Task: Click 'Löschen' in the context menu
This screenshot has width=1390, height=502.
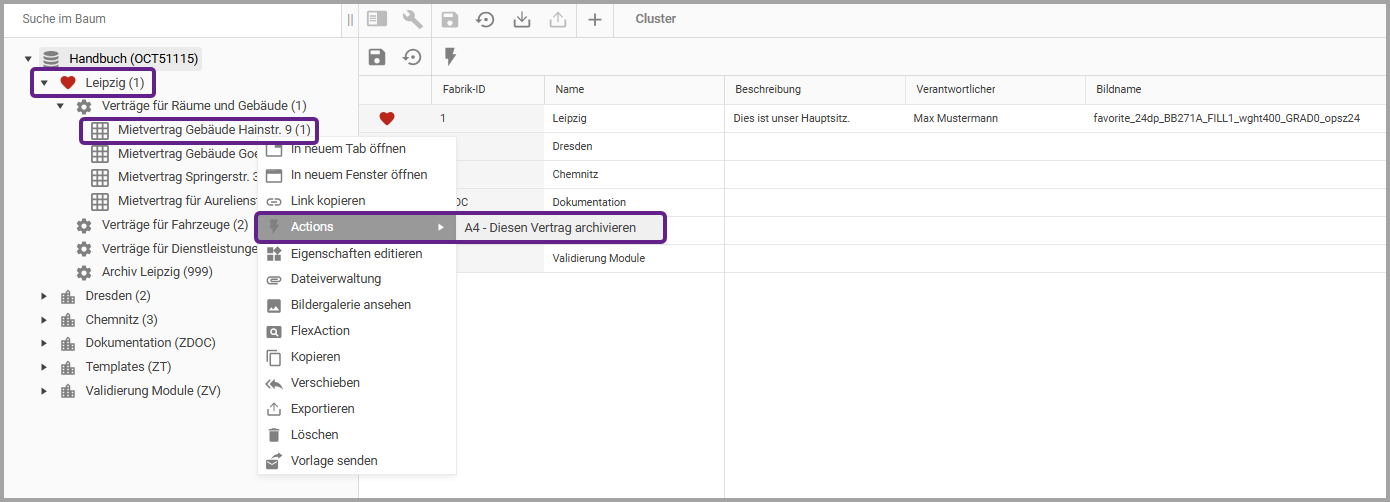Action: click(314, 435)
